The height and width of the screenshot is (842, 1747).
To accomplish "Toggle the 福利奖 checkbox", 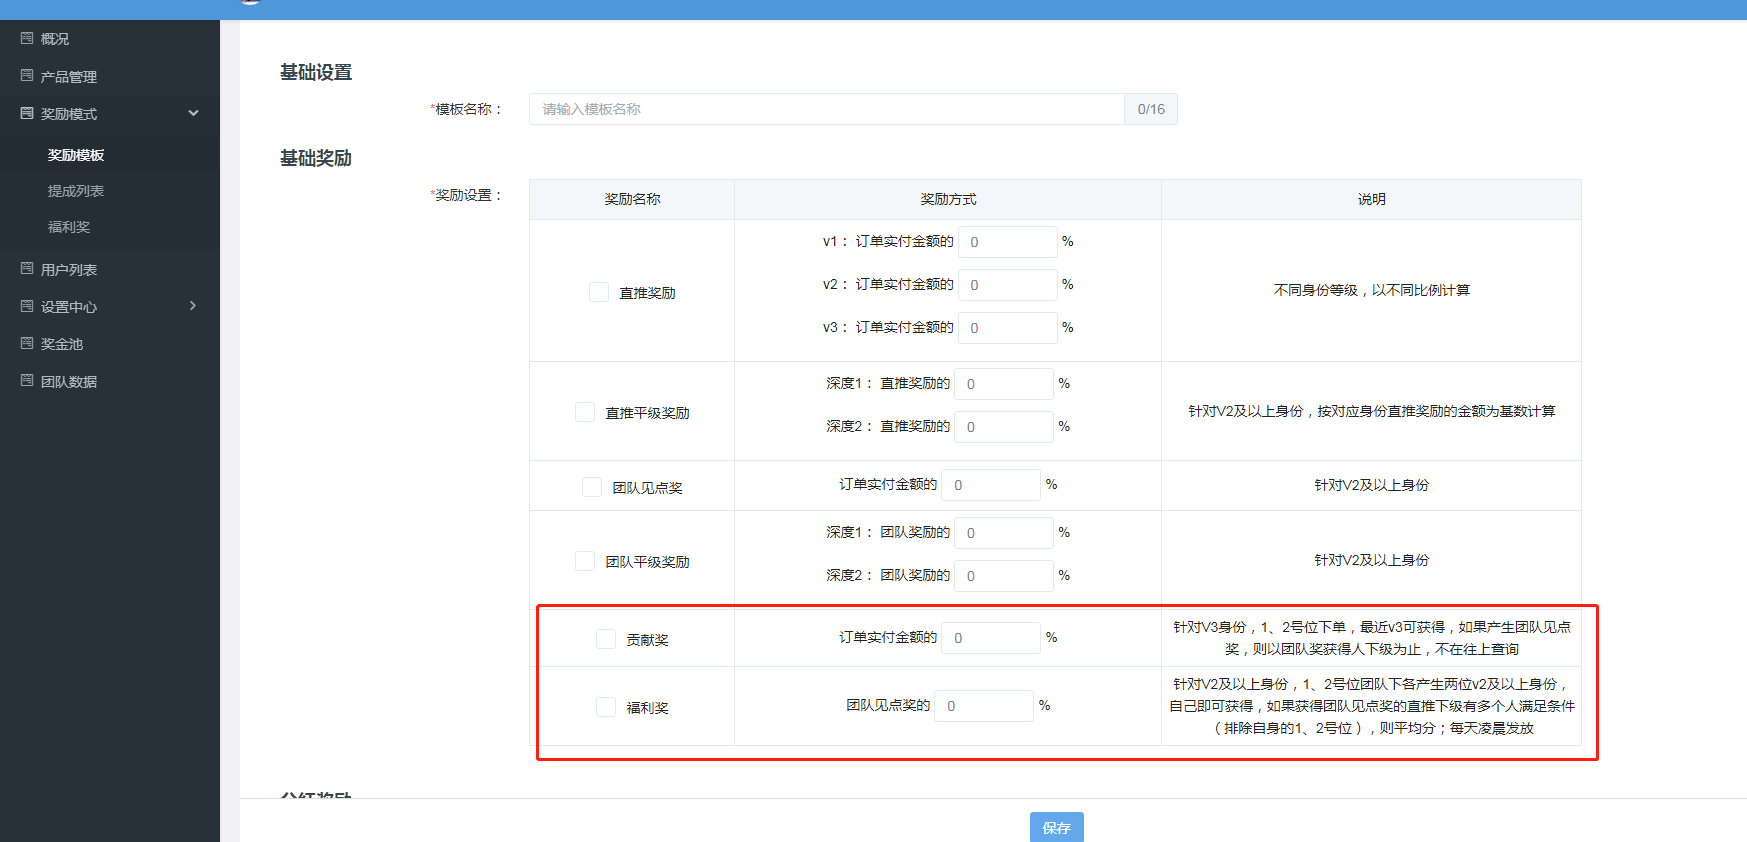I will [x=606, y=707].
